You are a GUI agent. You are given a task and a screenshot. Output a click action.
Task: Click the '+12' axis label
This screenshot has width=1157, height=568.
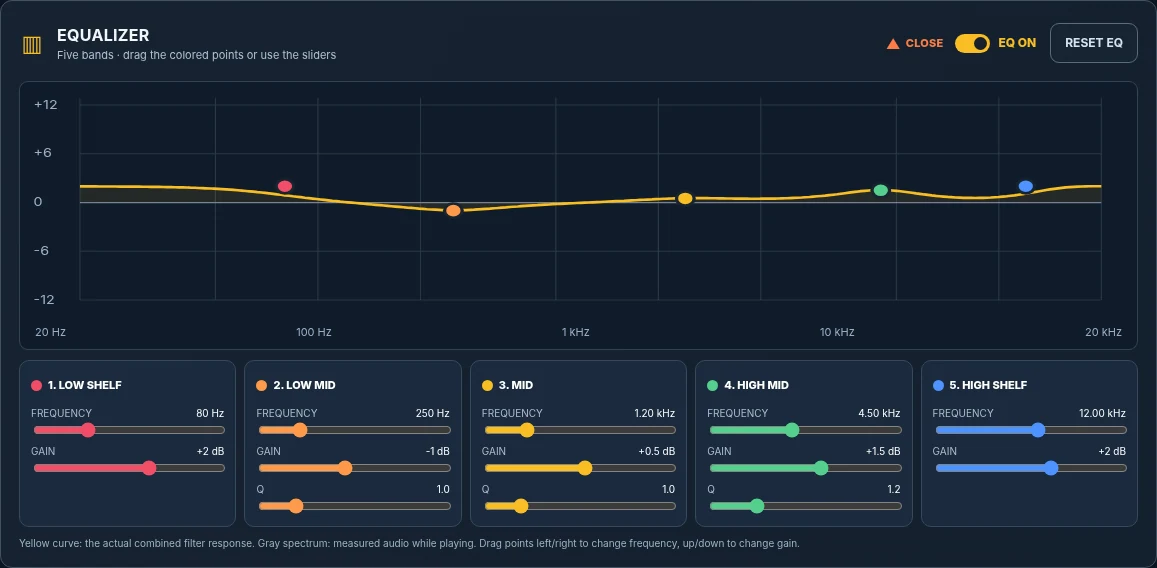[46, 105]
